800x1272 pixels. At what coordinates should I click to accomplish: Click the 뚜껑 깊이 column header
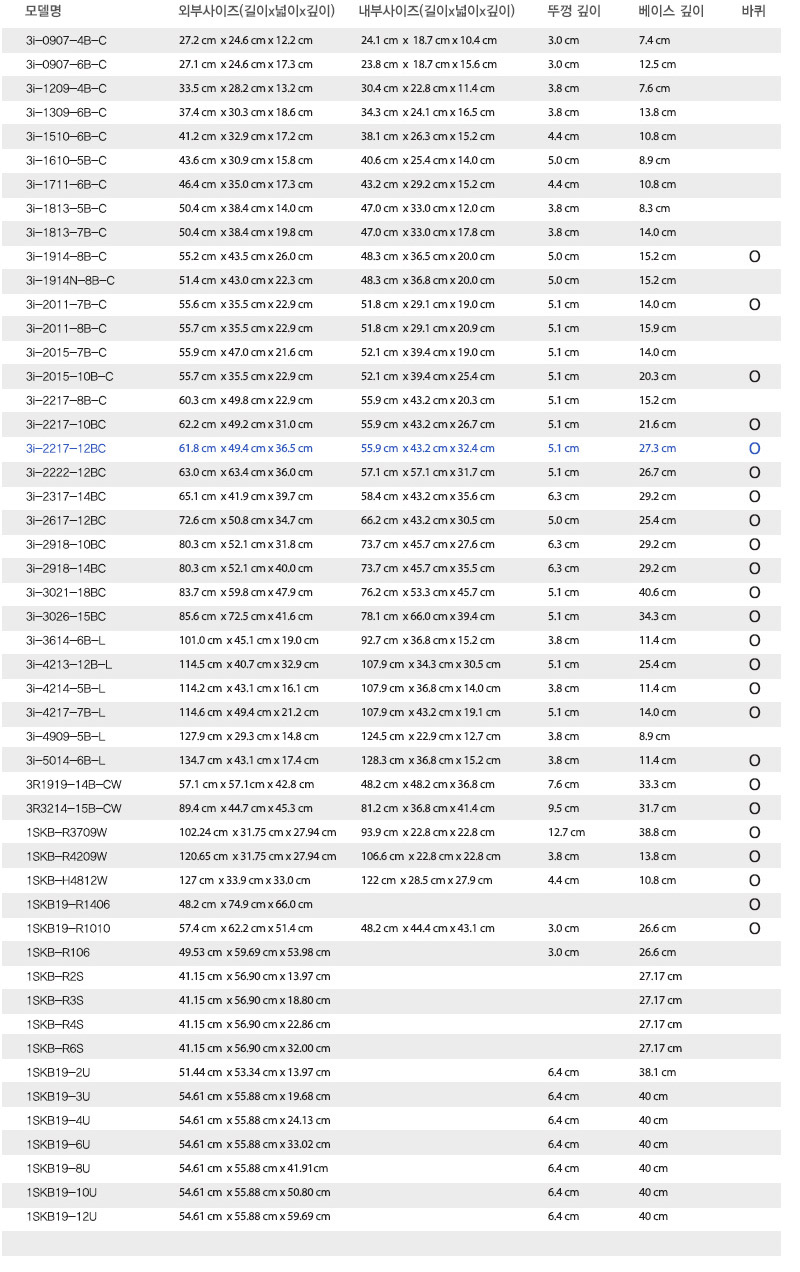pos(574,12)
